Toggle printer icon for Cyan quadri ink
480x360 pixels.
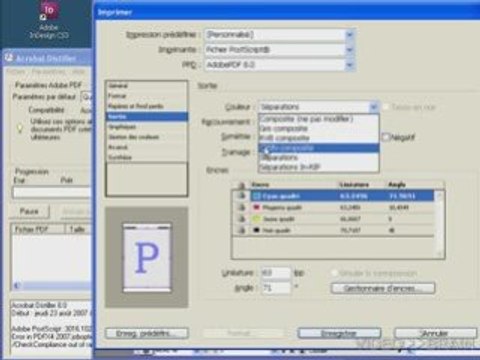(241, 196)
